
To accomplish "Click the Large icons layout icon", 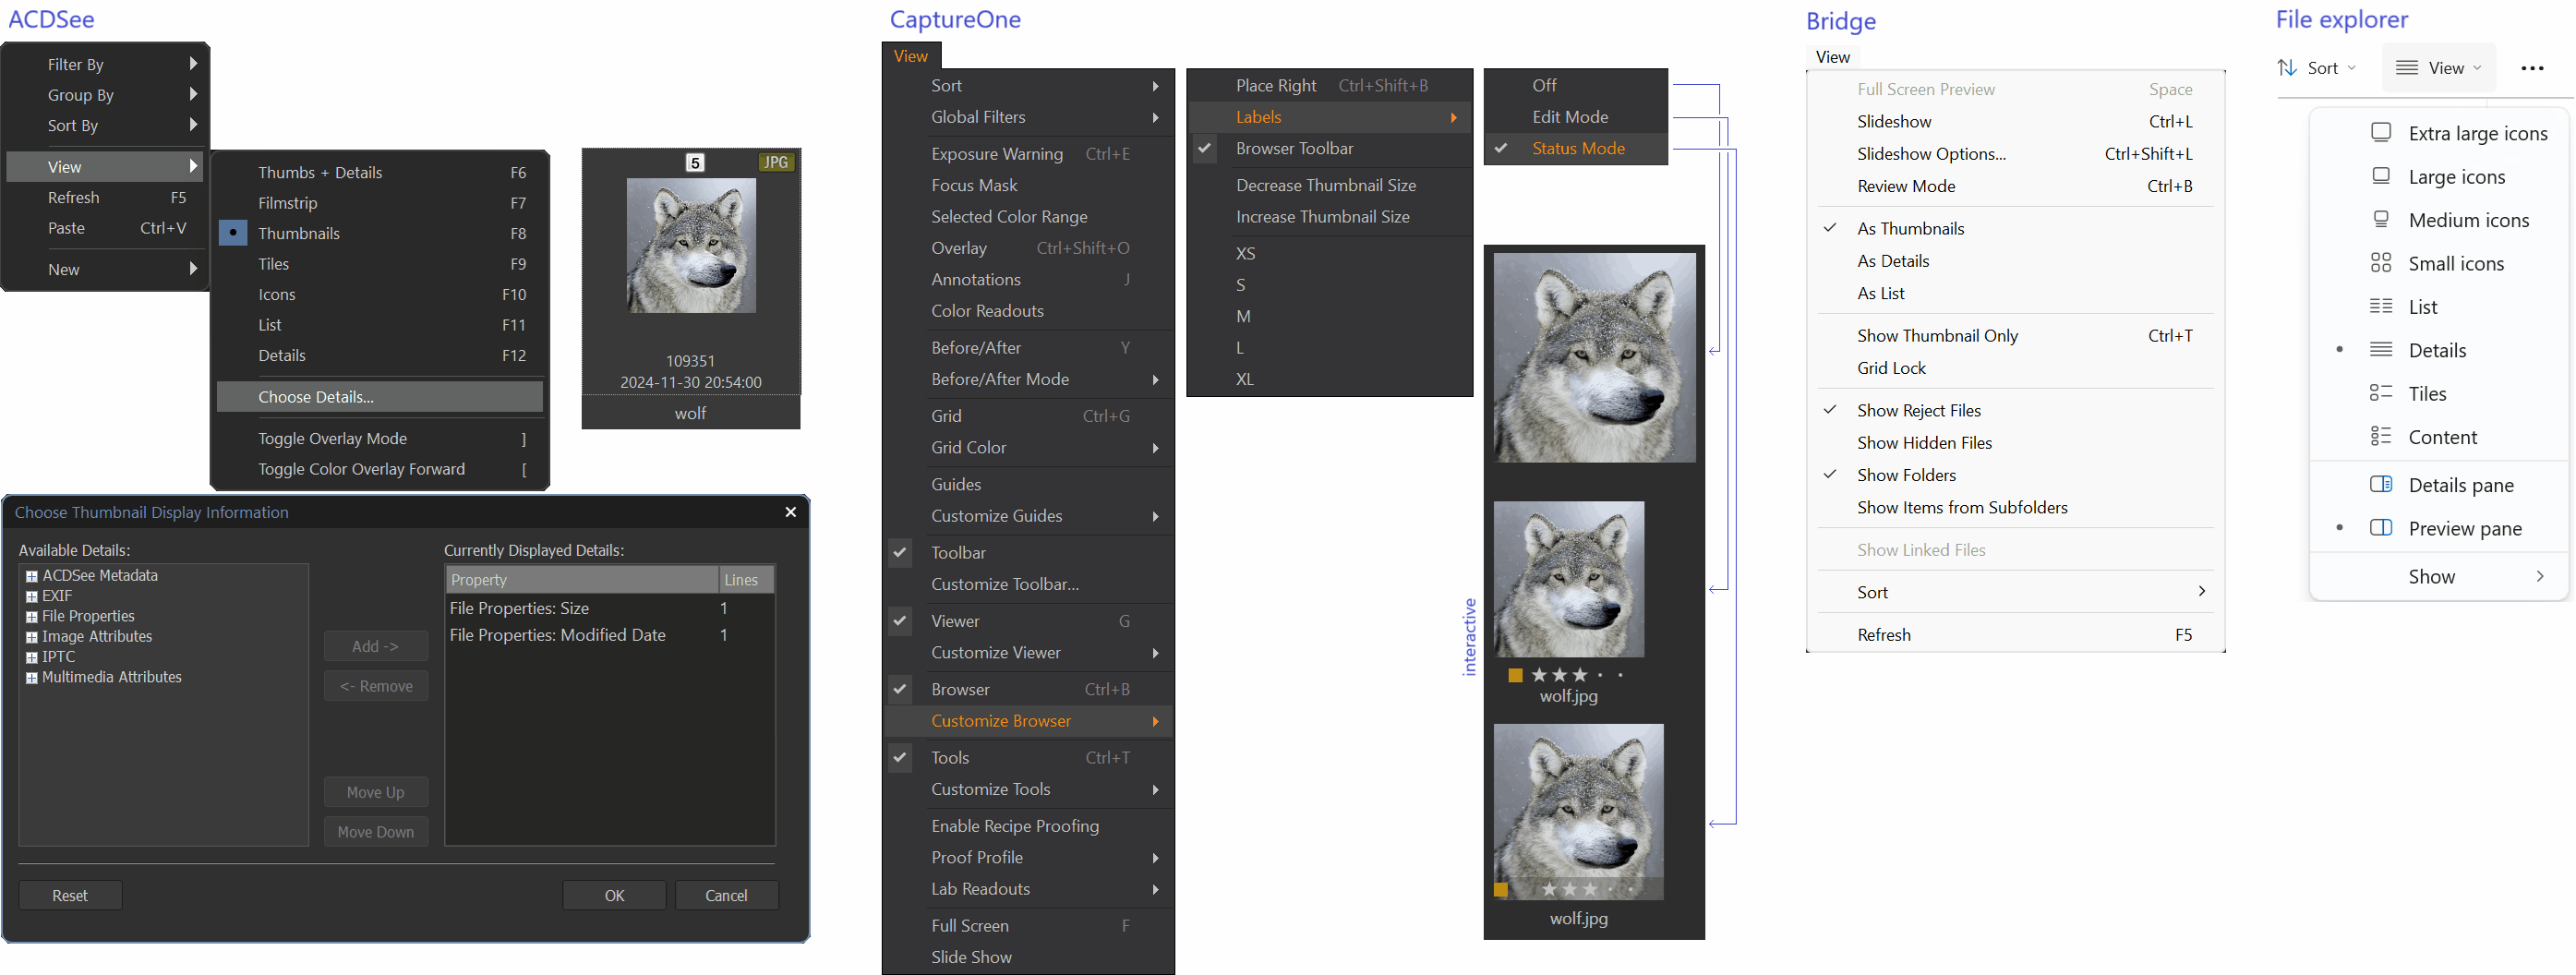I will click(2381, 176).
